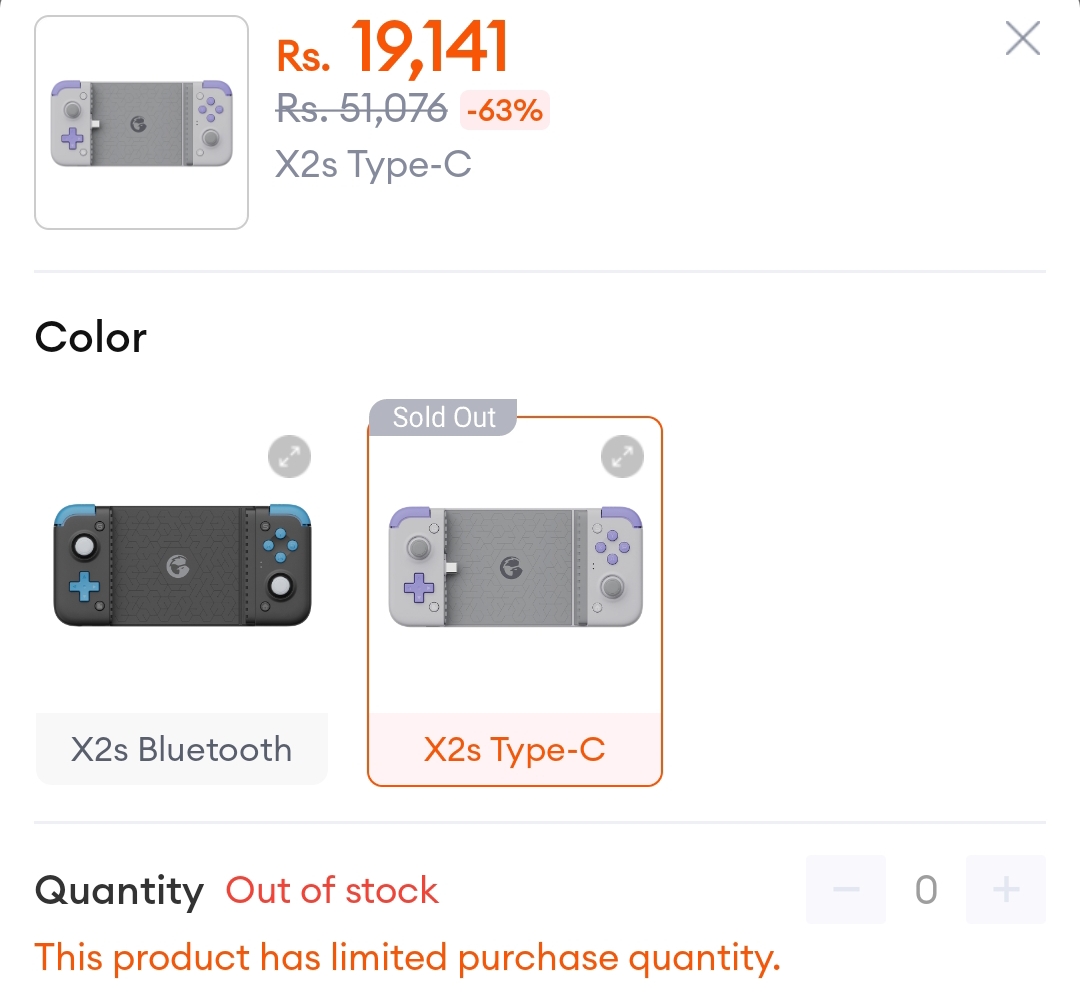Click the quantity value field showing 0
This screenshot has width=1080, height=1004.
pyautogui.click(x=926, y=889)
